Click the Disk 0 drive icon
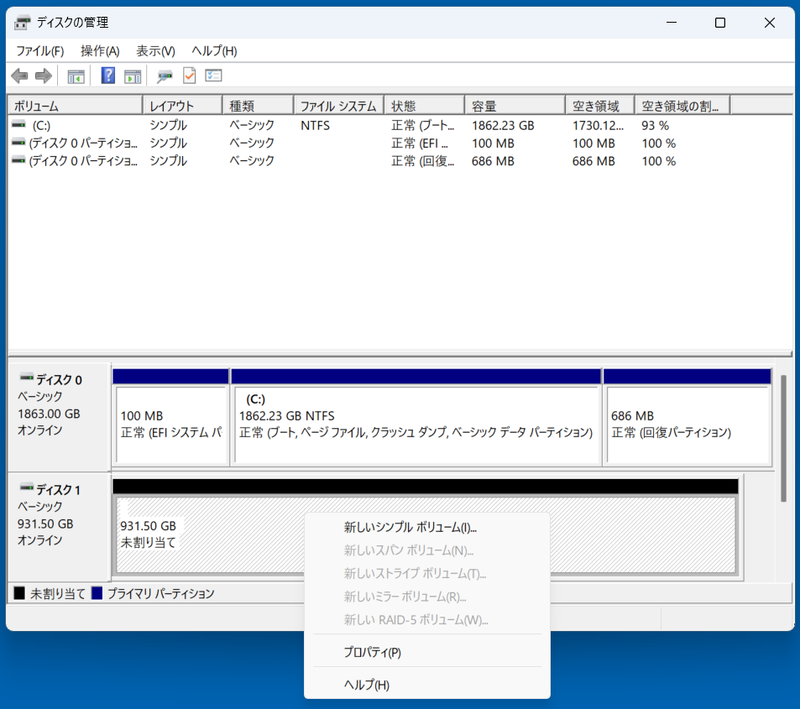Viewport: 800px width, 709px height. (27, 377)
